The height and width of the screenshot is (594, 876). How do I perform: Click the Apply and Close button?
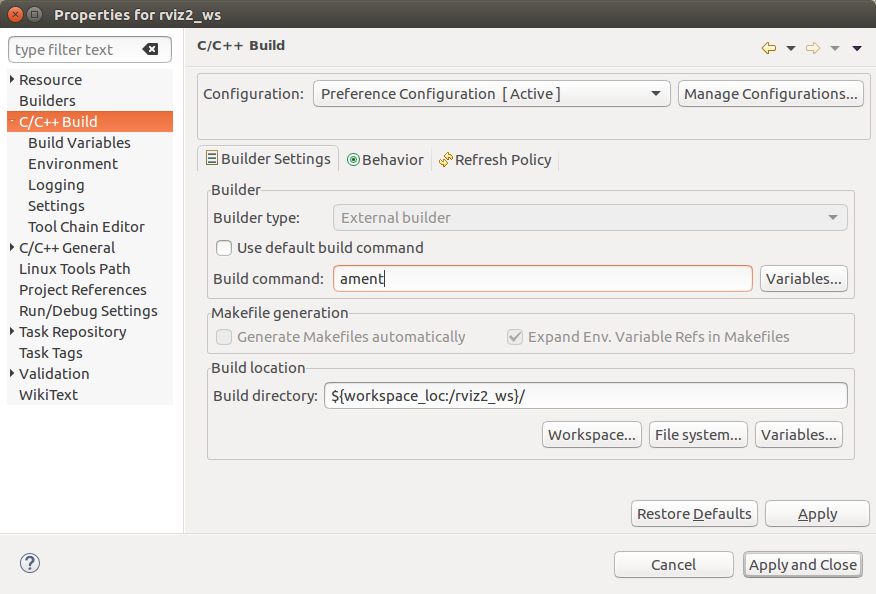pyautogui.click(x=802, y=565)
